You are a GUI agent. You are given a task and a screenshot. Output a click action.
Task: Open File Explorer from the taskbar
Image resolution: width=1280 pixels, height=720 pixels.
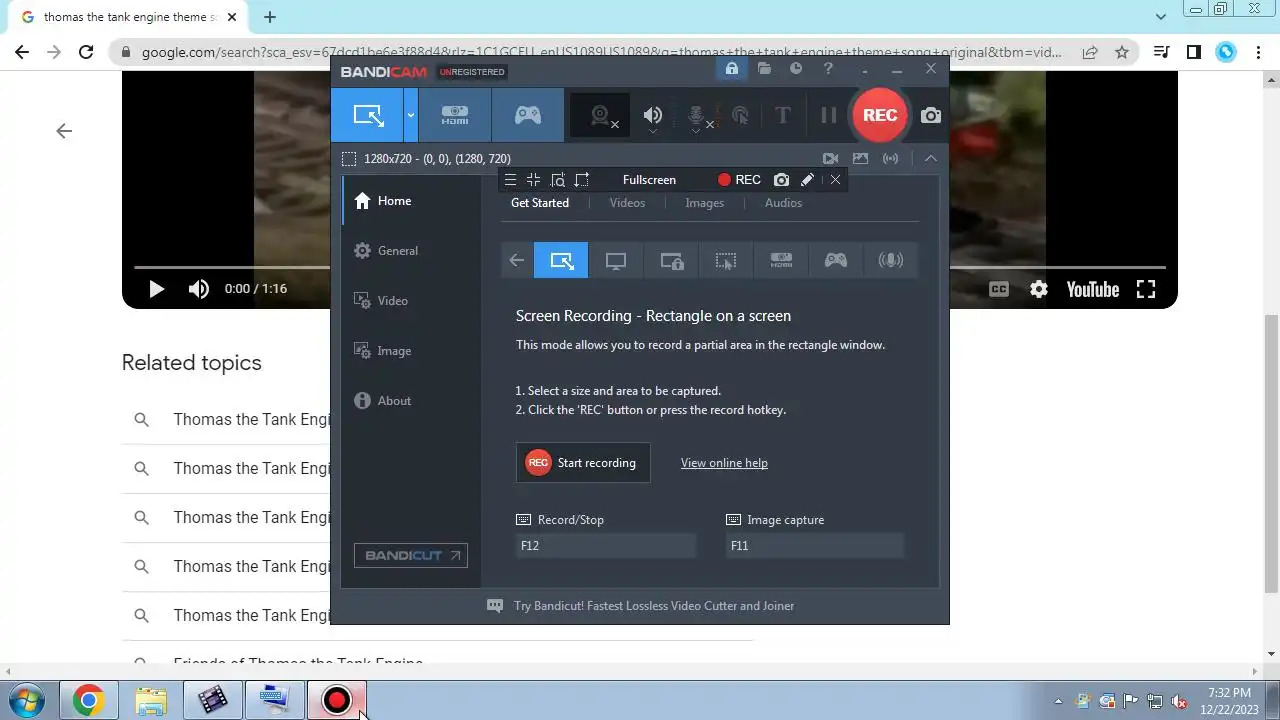[x=150, y=700]
